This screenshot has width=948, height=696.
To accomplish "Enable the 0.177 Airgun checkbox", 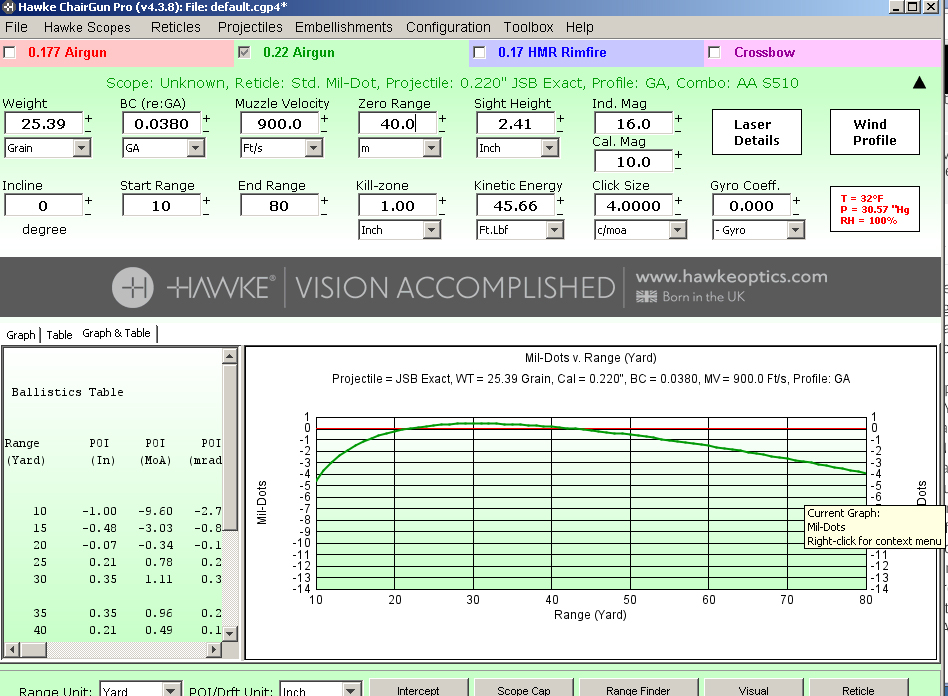I will (9, 53).
